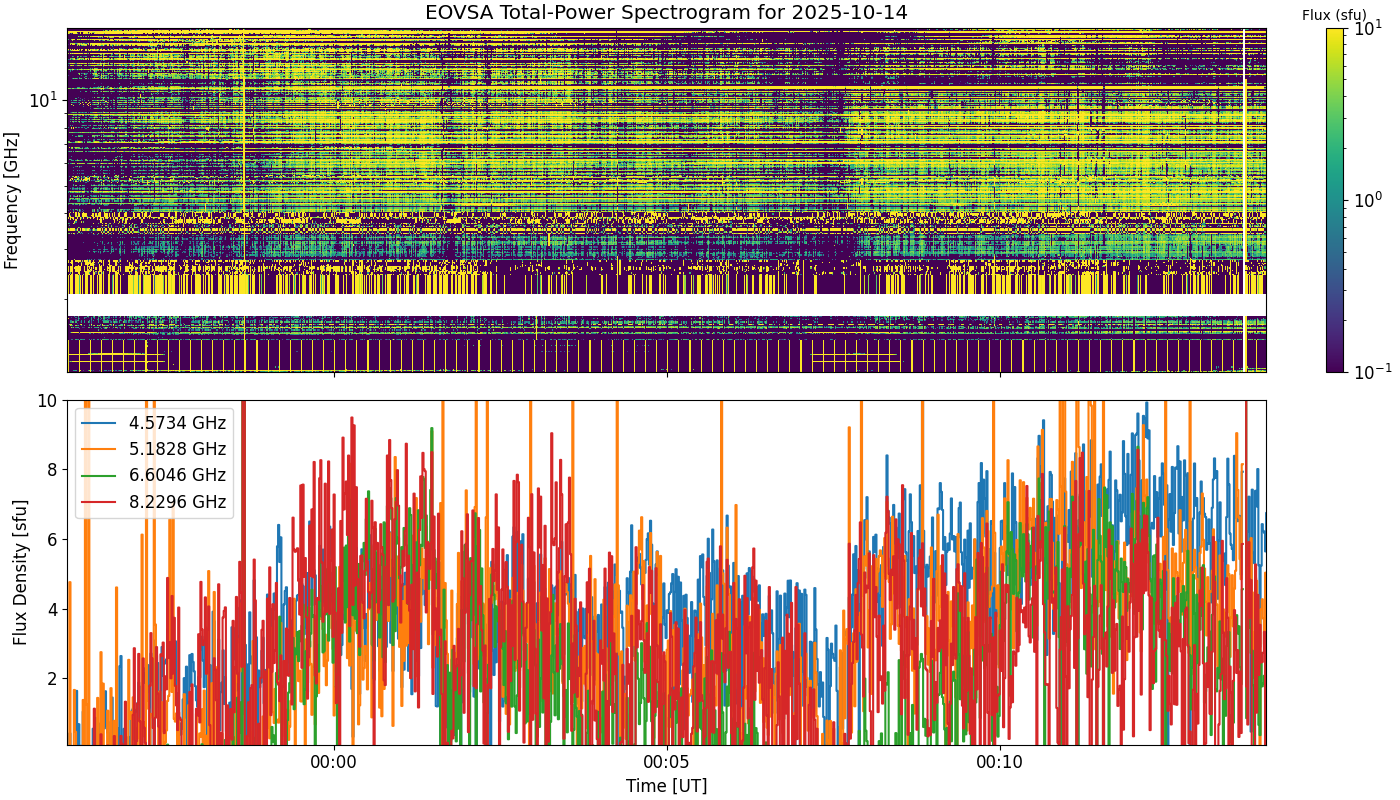Viewport: 1400px width, 800px height.
Task: Click the Time [UT] axis label
Action: [x=666, y=786]
